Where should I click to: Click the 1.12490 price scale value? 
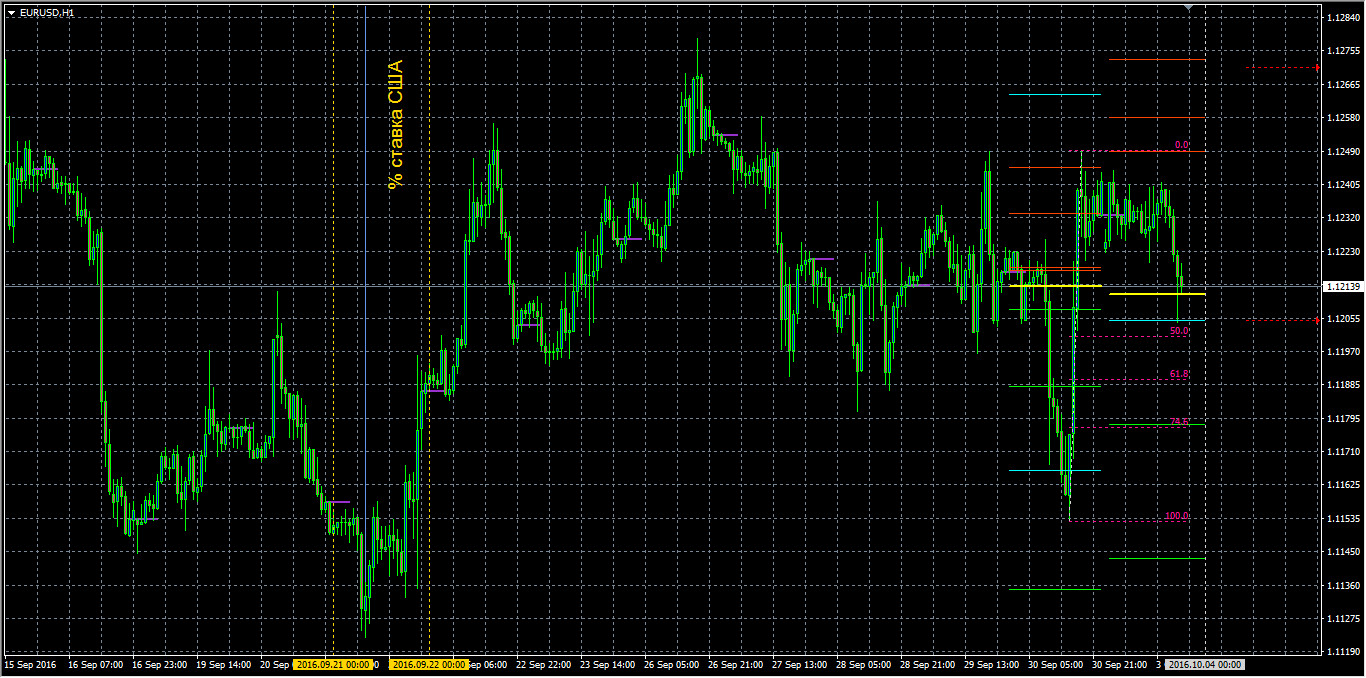(1343, 152)
